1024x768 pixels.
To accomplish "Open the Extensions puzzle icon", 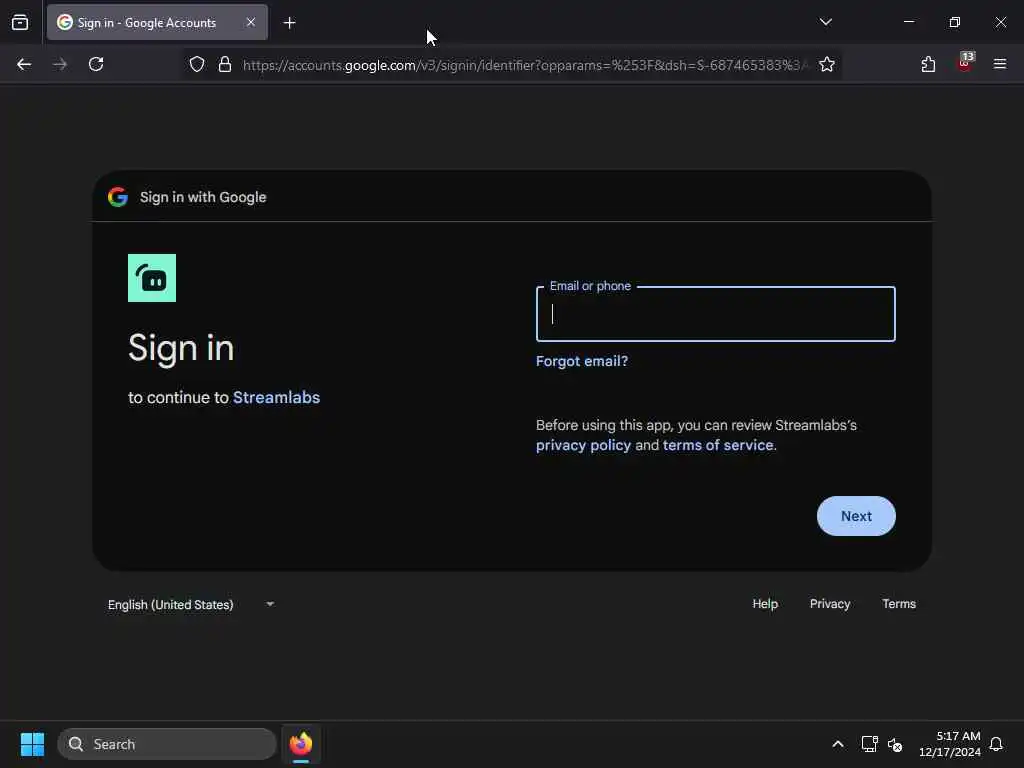I will click(x=928, y=64).
